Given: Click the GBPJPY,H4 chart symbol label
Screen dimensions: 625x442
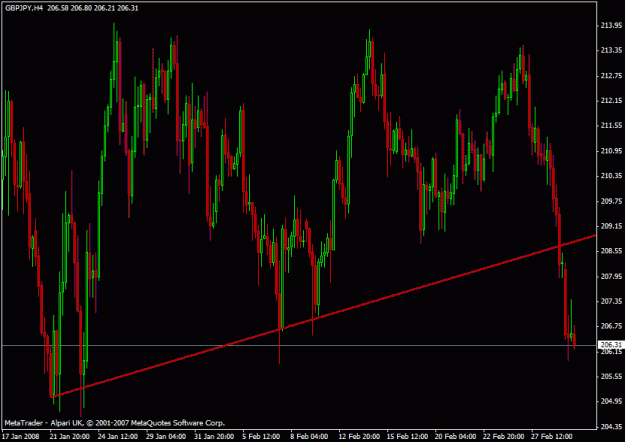Looking at the screenshot, I should (x=24, y=8).
